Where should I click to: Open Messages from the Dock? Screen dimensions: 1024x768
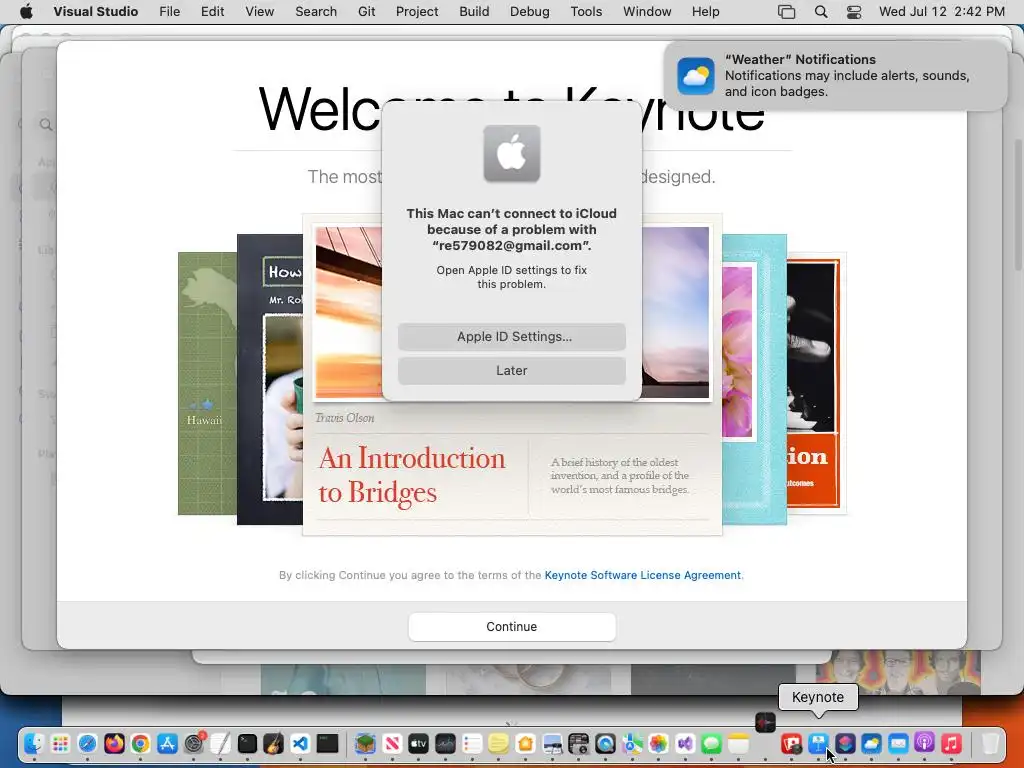point(712,743)
